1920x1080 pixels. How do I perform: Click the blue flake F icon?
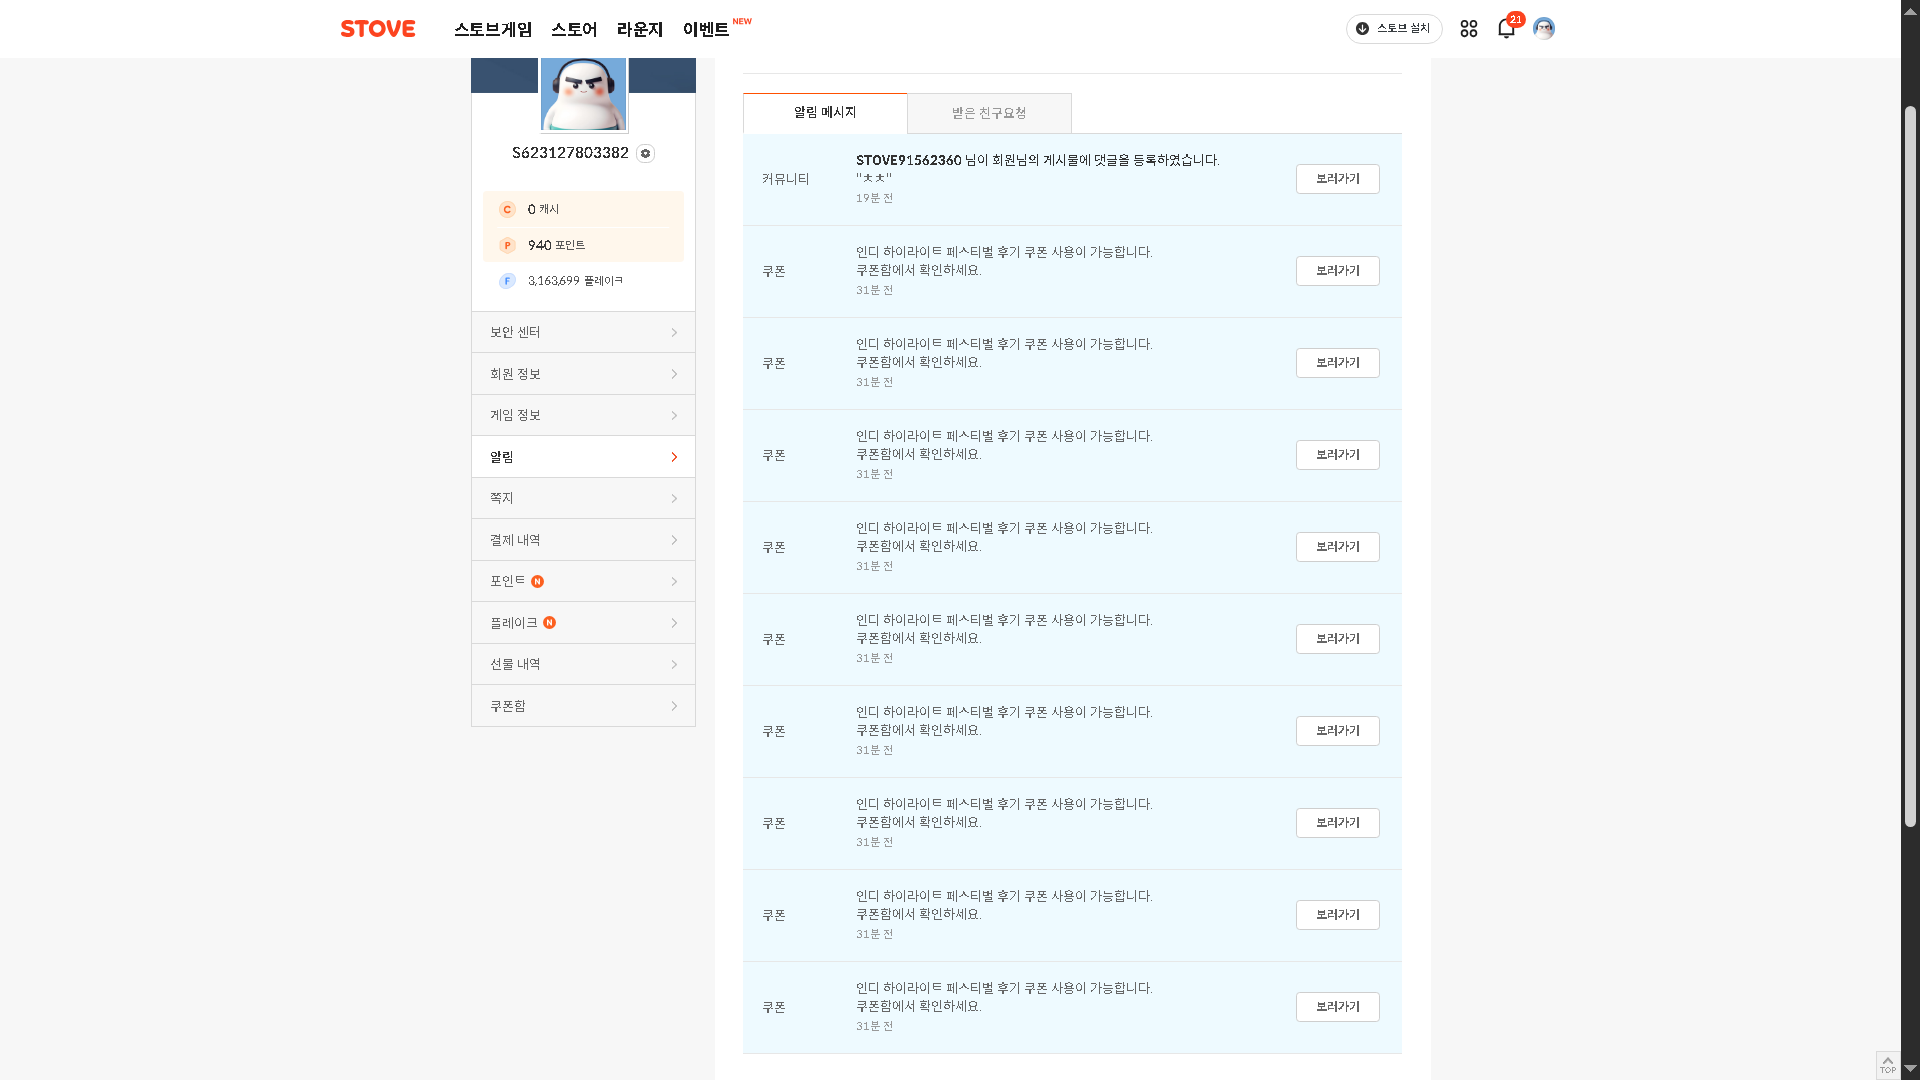coord(507,281)
